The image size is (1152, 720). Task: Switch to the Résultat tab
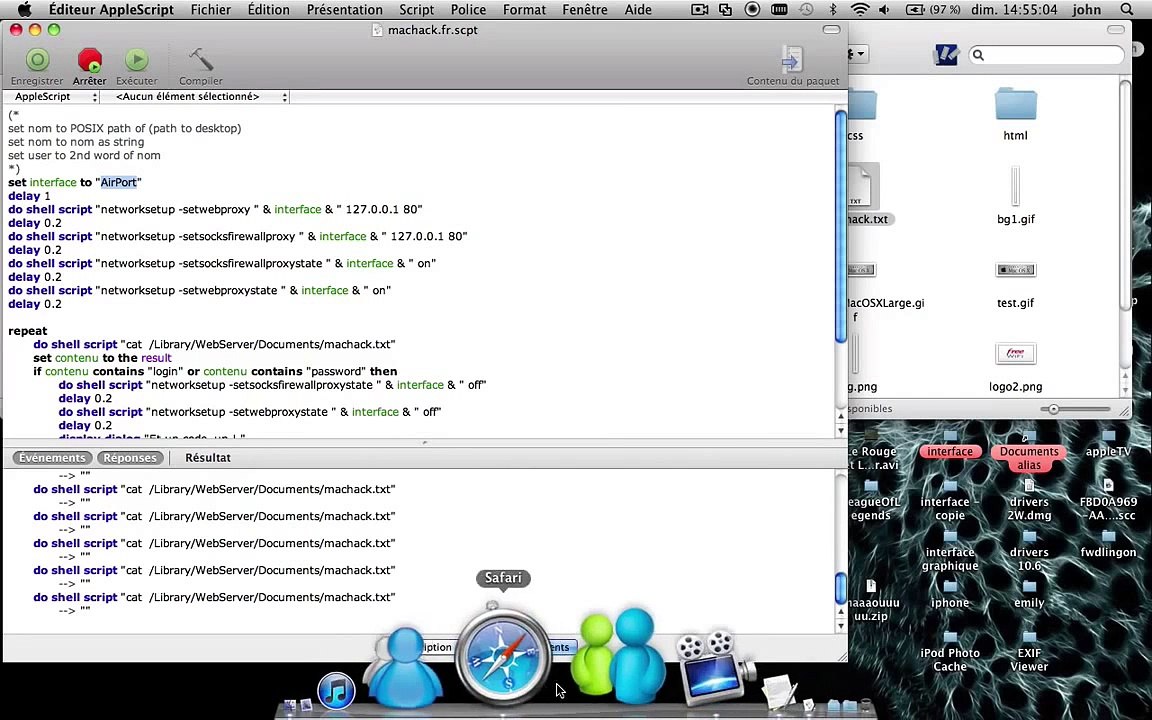point(208,458)
